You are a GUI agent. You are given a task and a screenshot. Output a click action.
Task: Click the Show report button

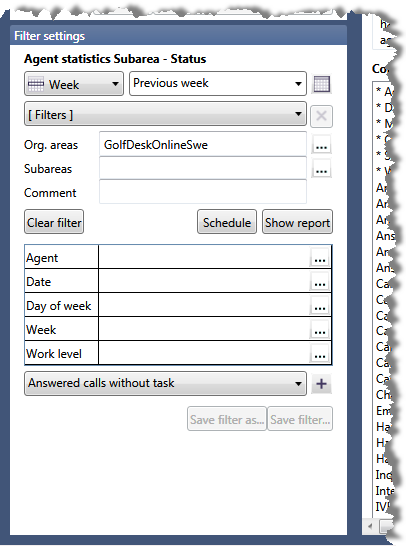[x=297, y=222]
